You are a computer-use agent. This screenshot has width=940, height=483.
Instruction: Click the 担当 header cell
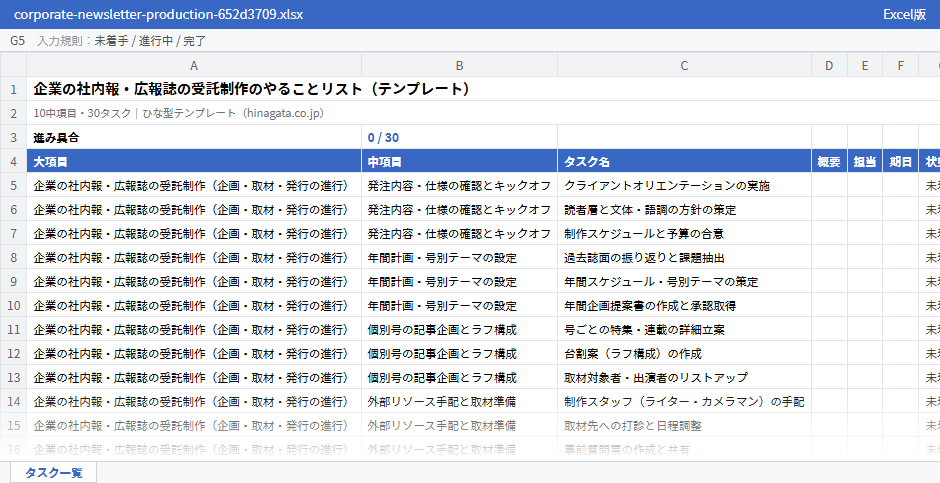pyautogui.click(x=864, y=161)
